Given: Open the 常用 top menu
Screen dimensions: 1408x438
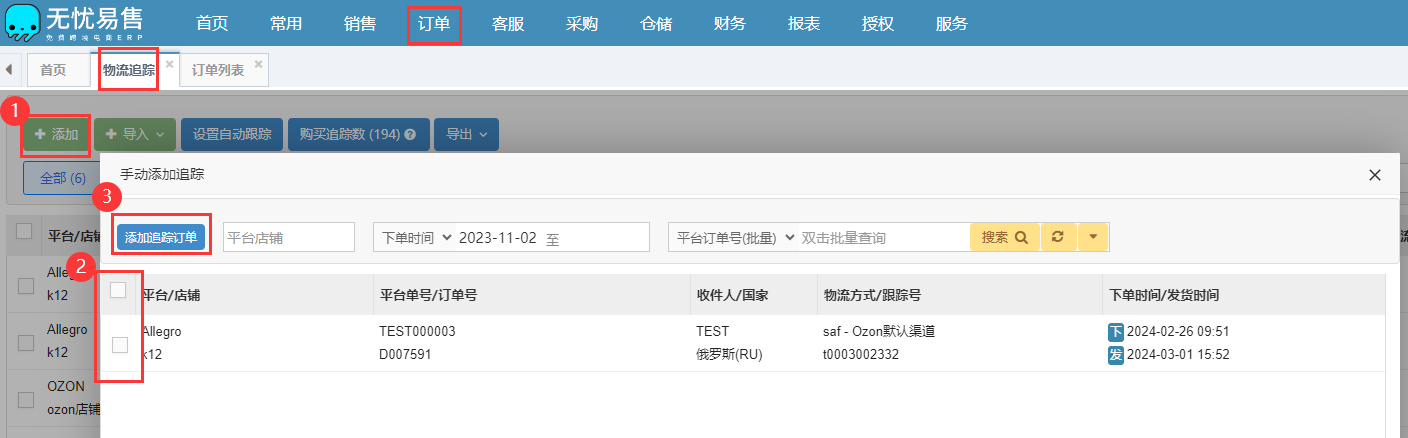Looking at the screenshot, I should pyautogui.click(x=286, y=23).
